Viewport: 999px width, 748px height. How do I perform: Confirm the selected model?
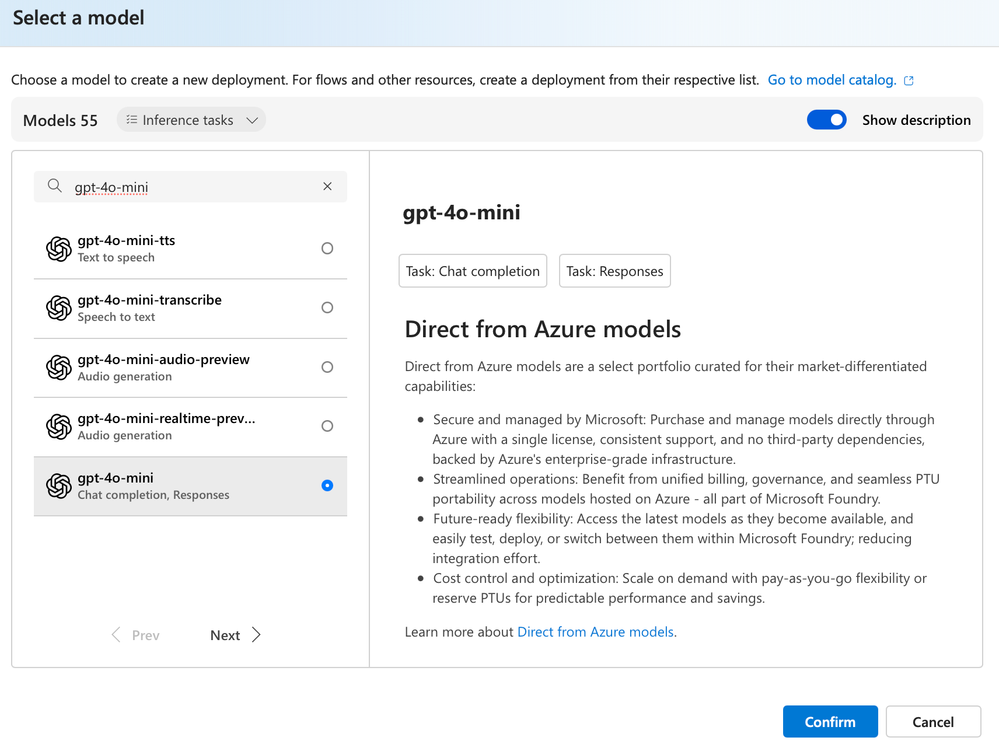click(830, 721)
